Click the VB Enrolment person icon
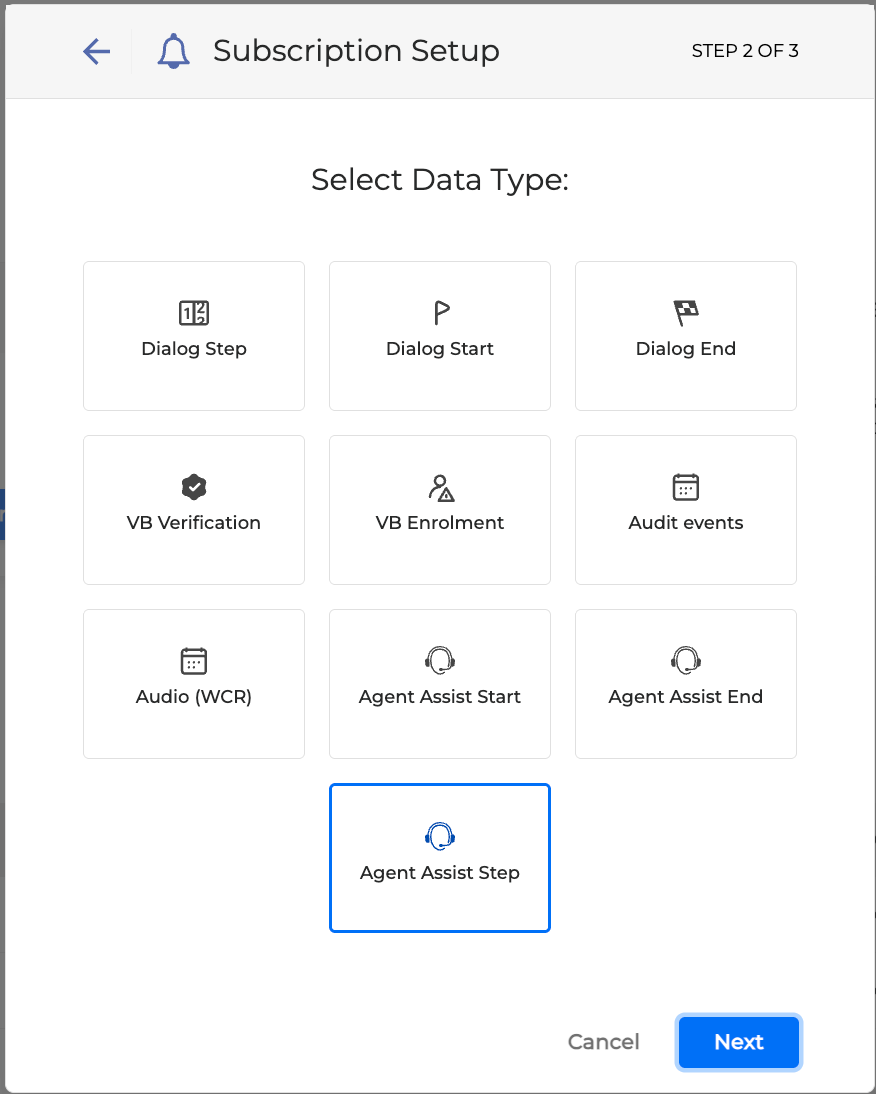 tap(440, 487)
